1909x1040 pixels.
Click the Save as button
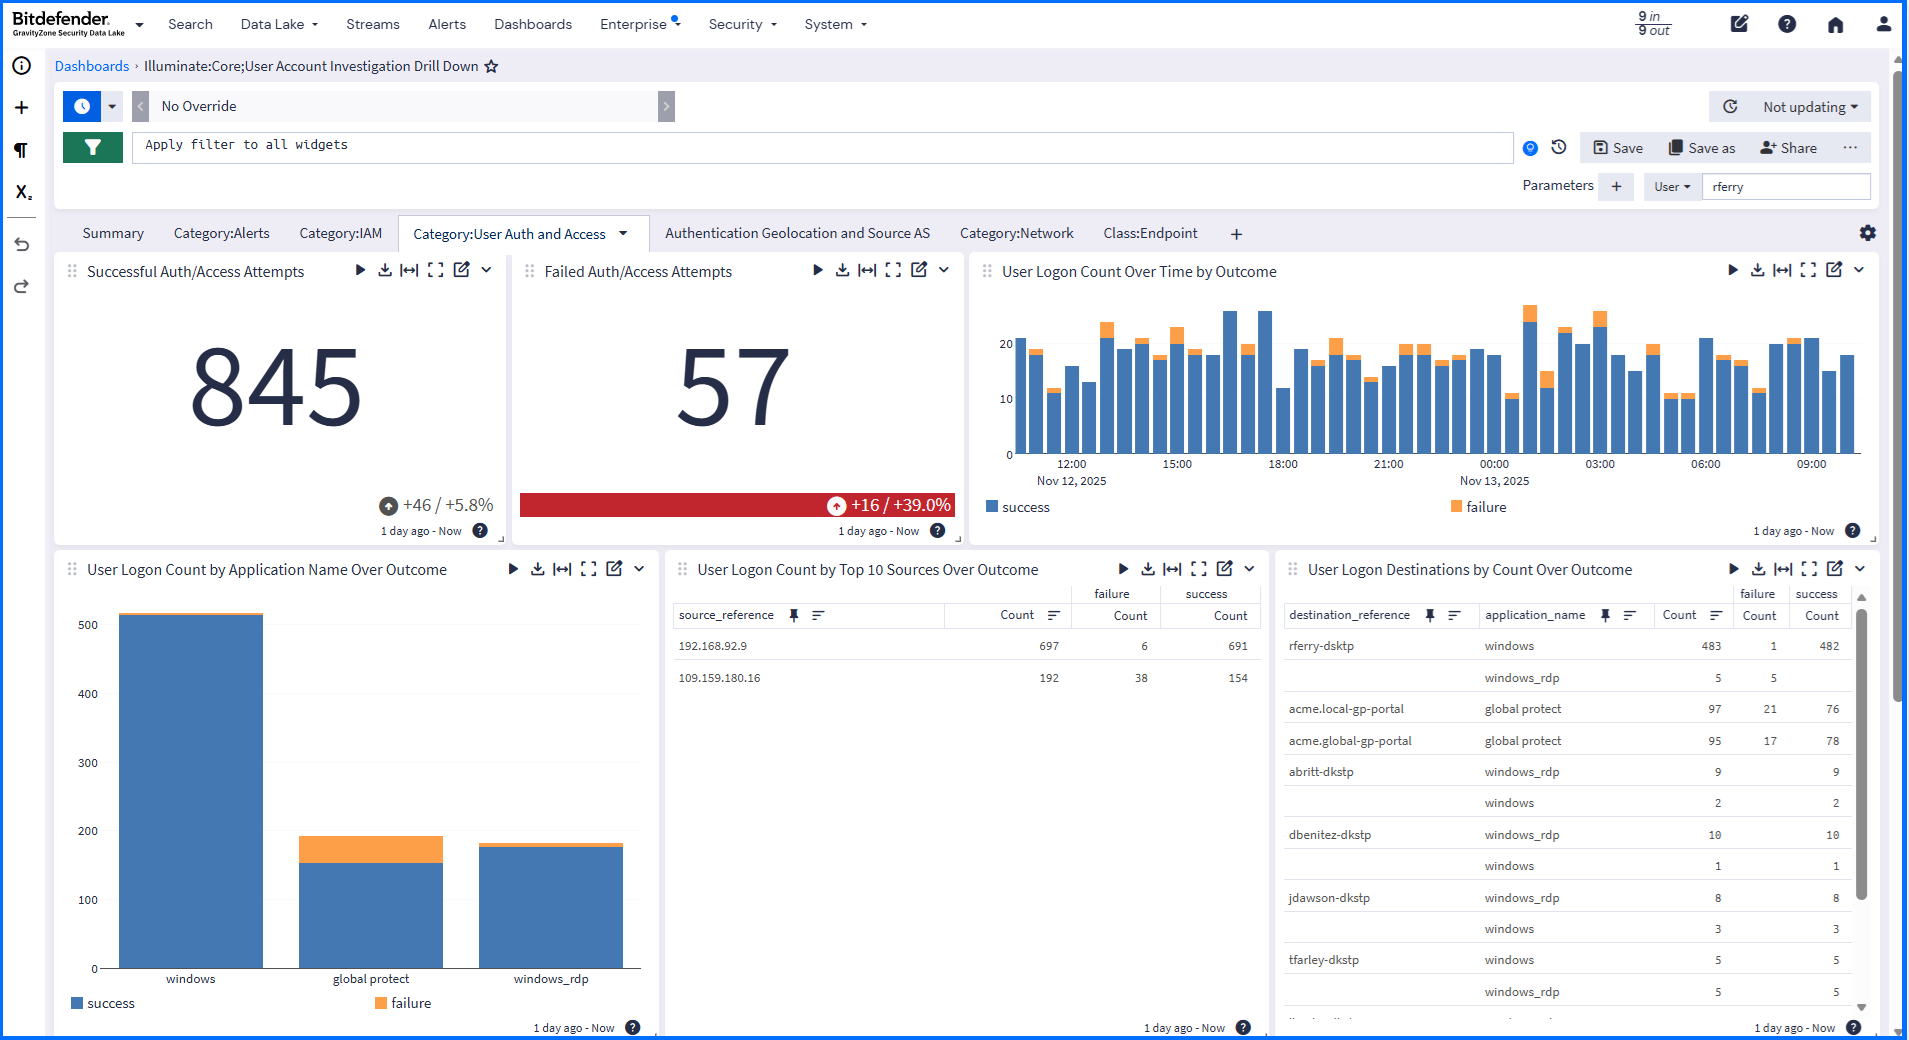(x=1702, y=147)
